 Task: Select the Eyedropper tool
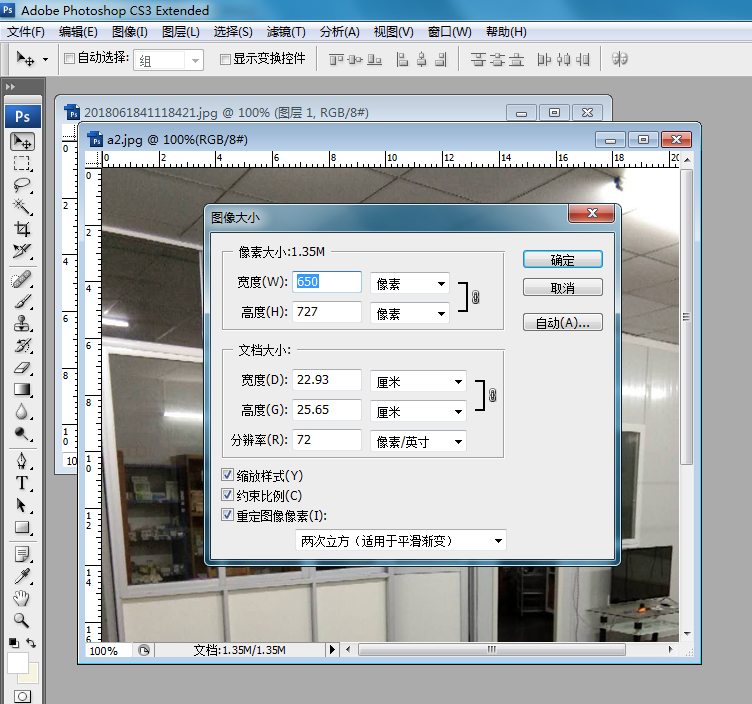[22, 575]
